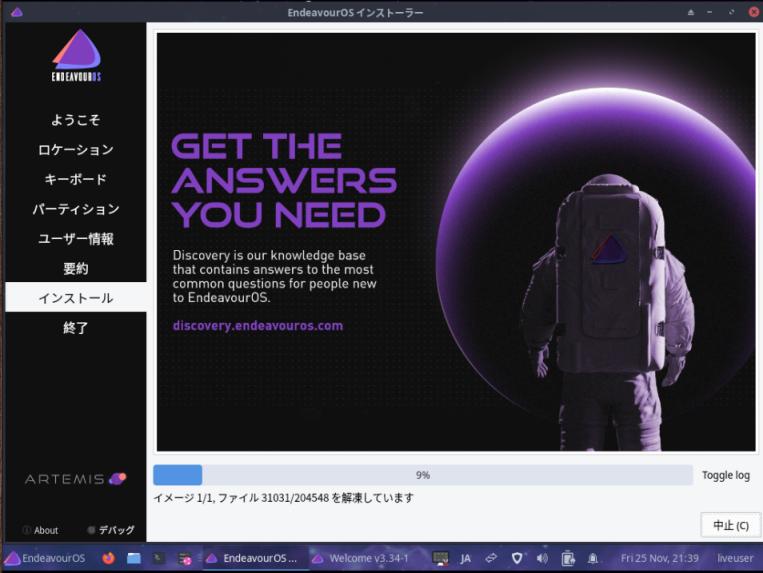Switch to the EndeavourOS installer taskbar entry
The height and width of the screenshot is (573, 763).
click(x=255, y=558)
